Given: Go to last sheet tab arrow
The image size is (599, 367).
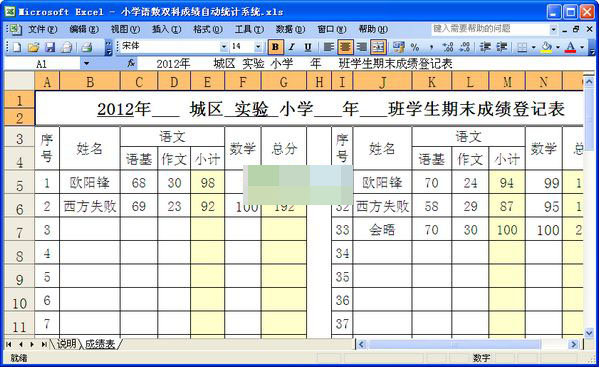Looking at the screenshot, I should (x=44, y=344).
